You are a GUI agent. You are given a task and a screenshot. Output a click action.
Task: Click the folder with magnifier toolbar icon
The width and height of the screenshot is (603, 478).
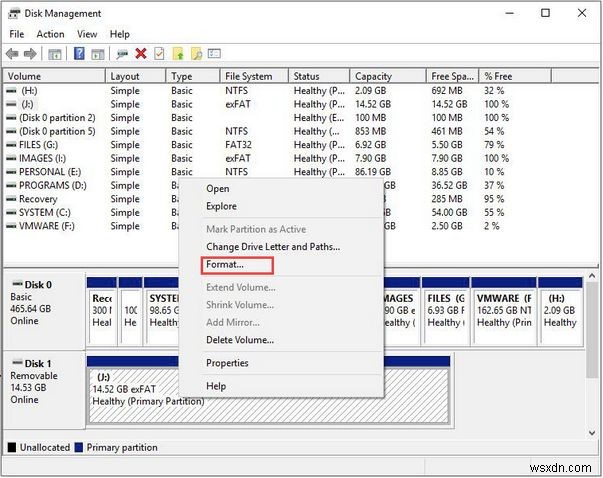pos(197,53)
